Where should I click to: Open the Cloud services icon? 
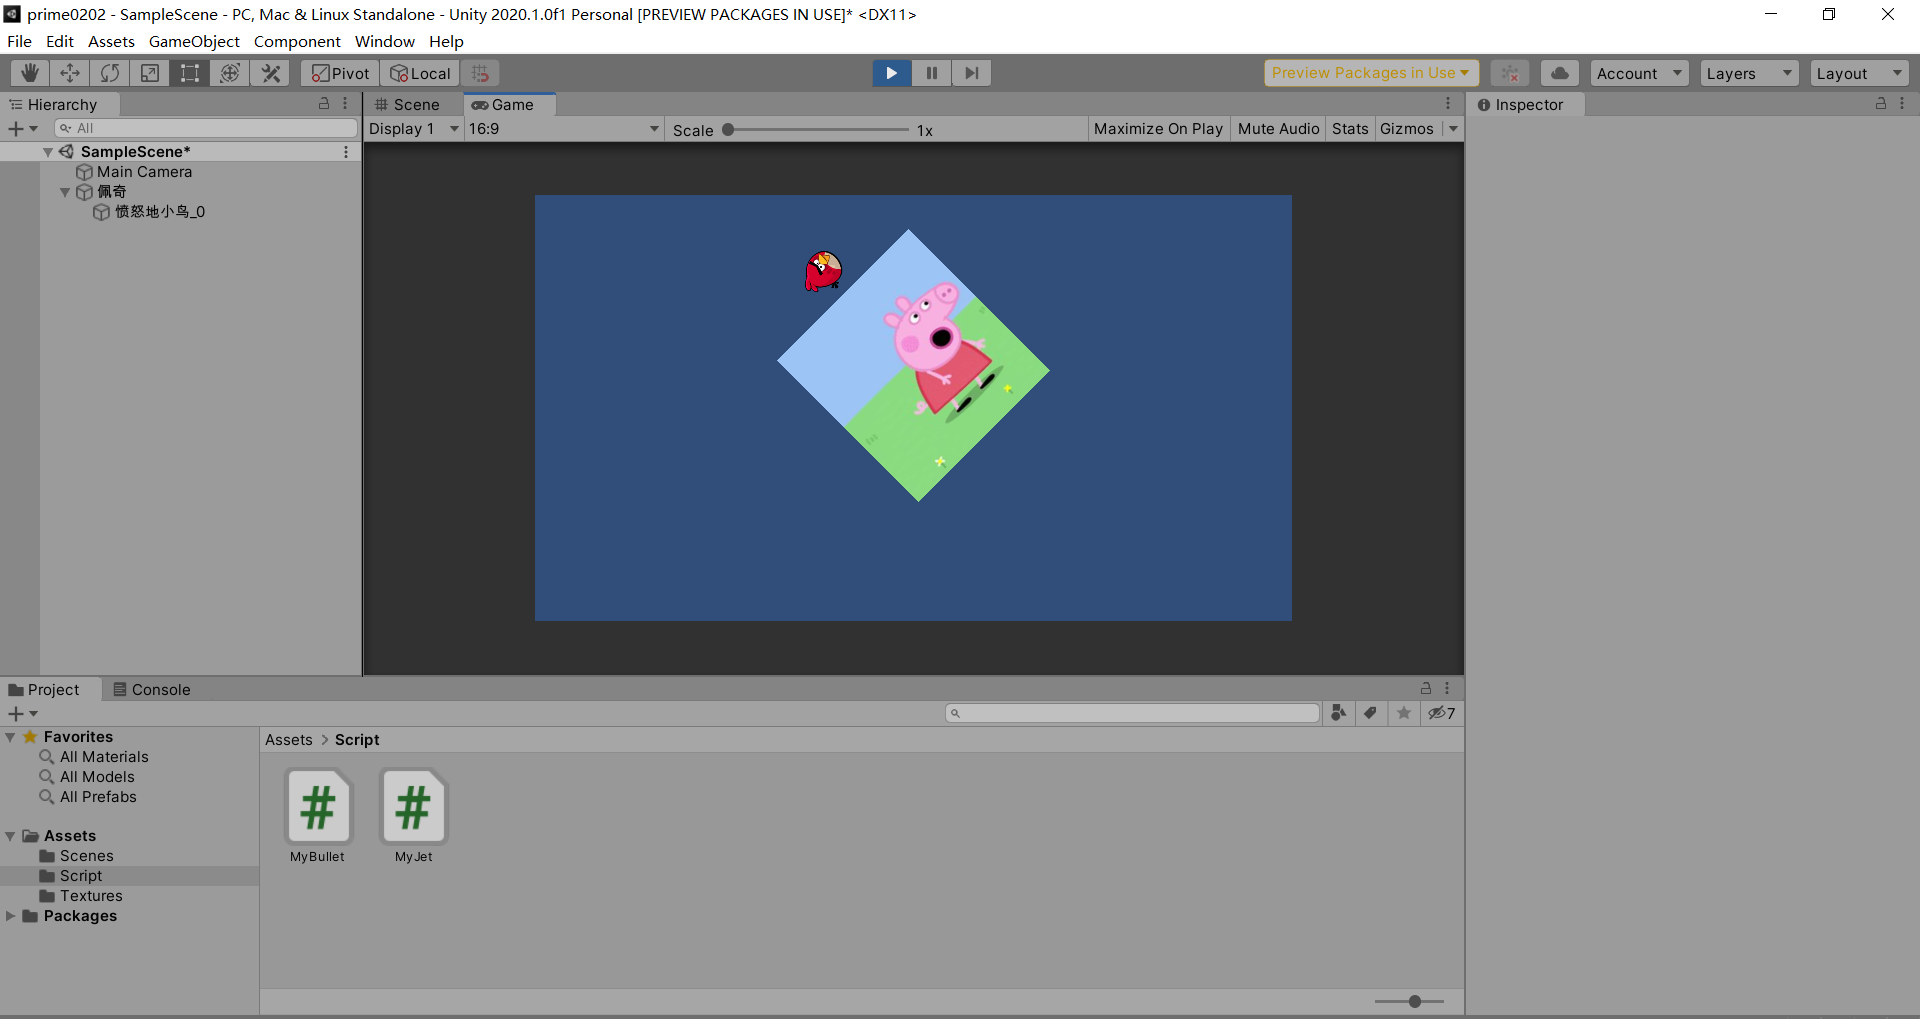[x=1559, y=73]
